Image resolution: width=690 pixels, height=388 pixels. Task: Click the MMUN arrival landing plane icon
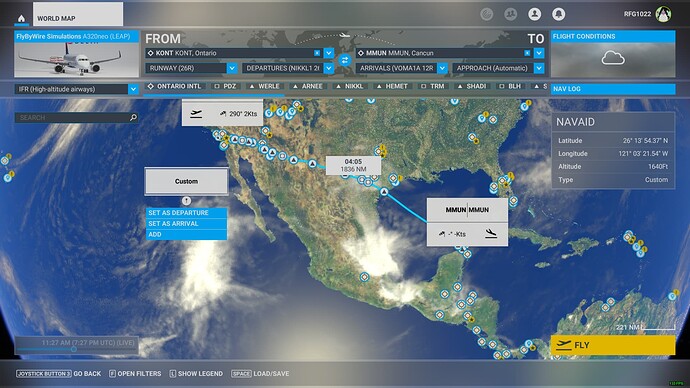click(x=491, y=233)
